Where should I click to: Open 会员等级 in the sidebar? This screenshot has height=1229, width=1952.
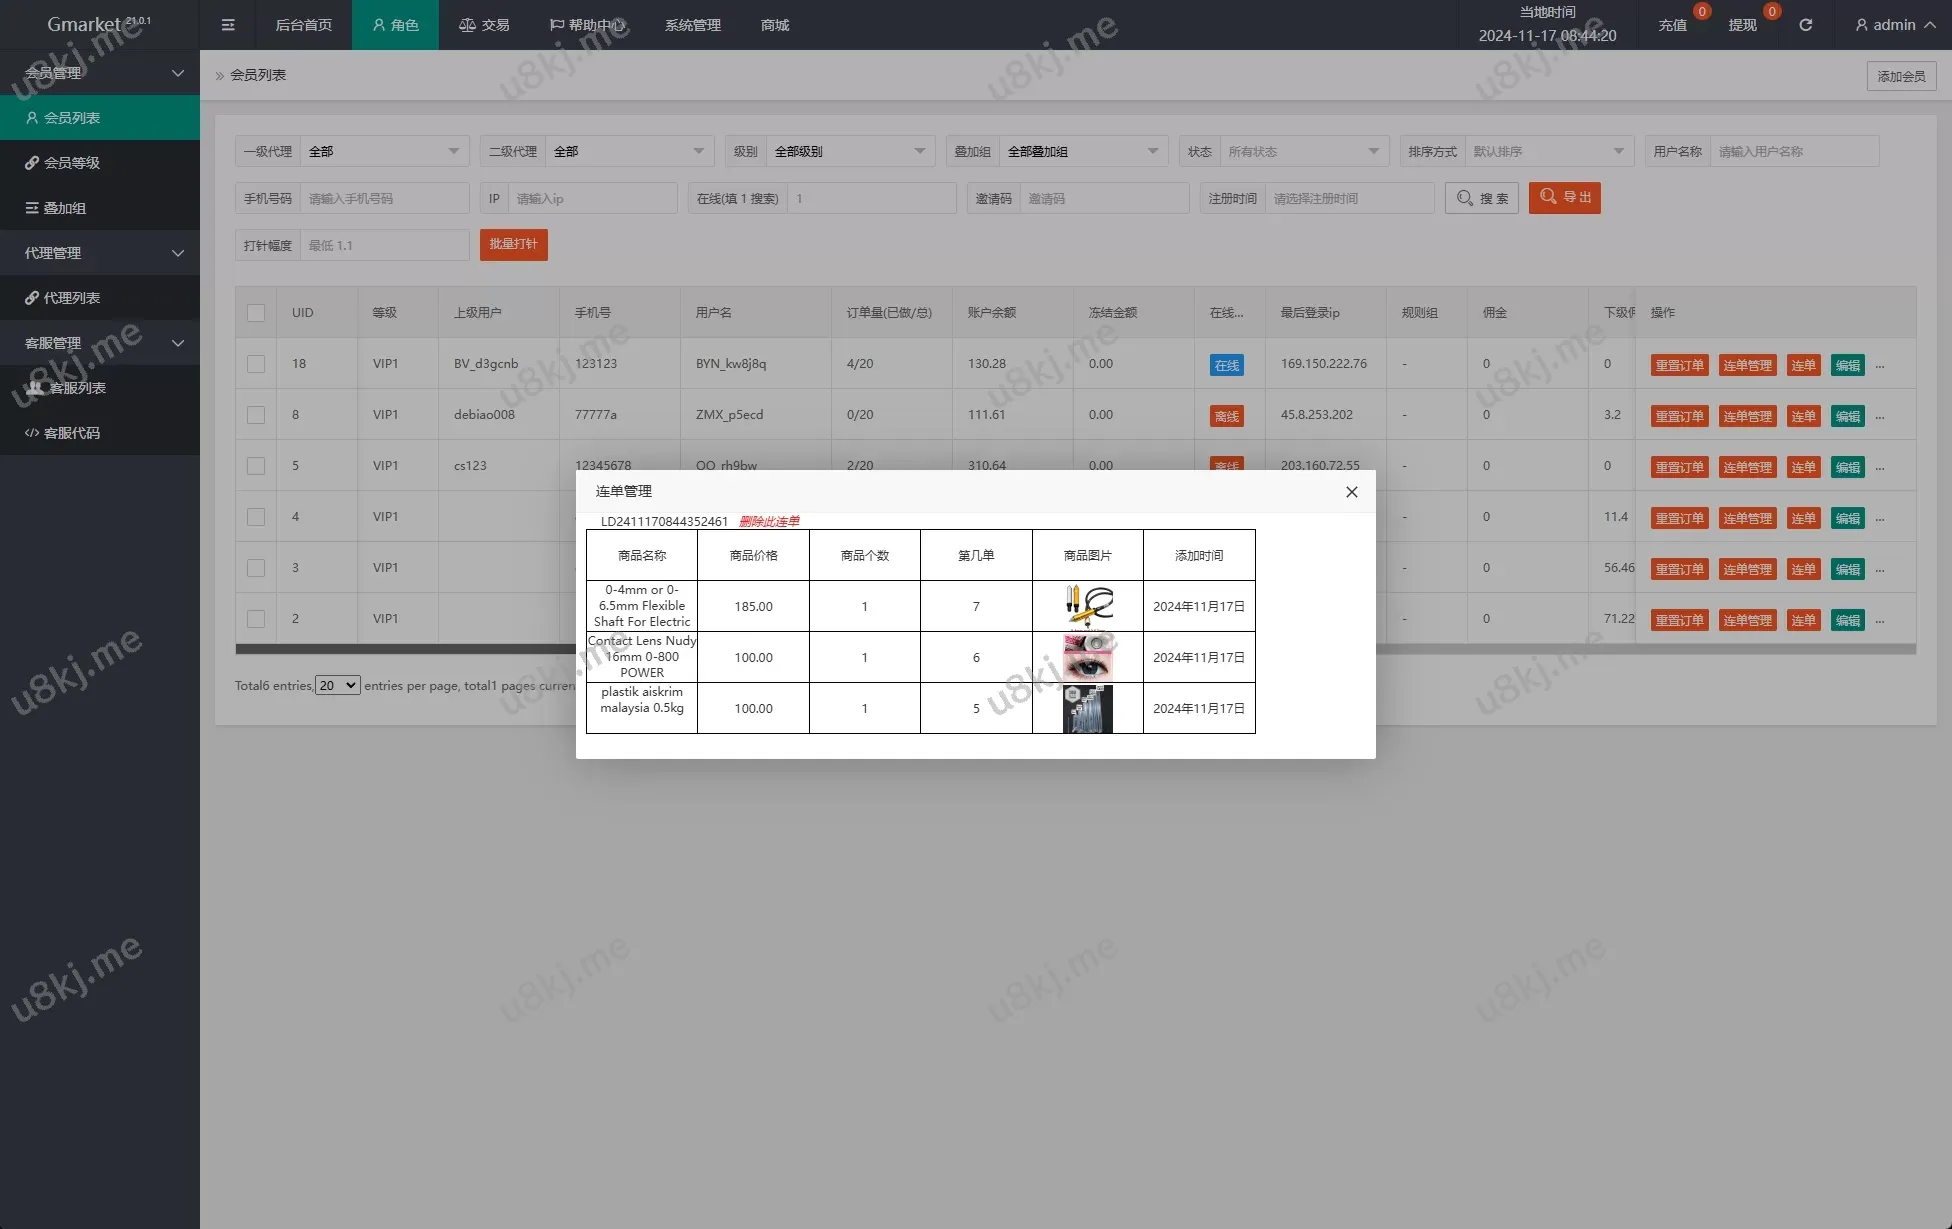coord(72,163)
